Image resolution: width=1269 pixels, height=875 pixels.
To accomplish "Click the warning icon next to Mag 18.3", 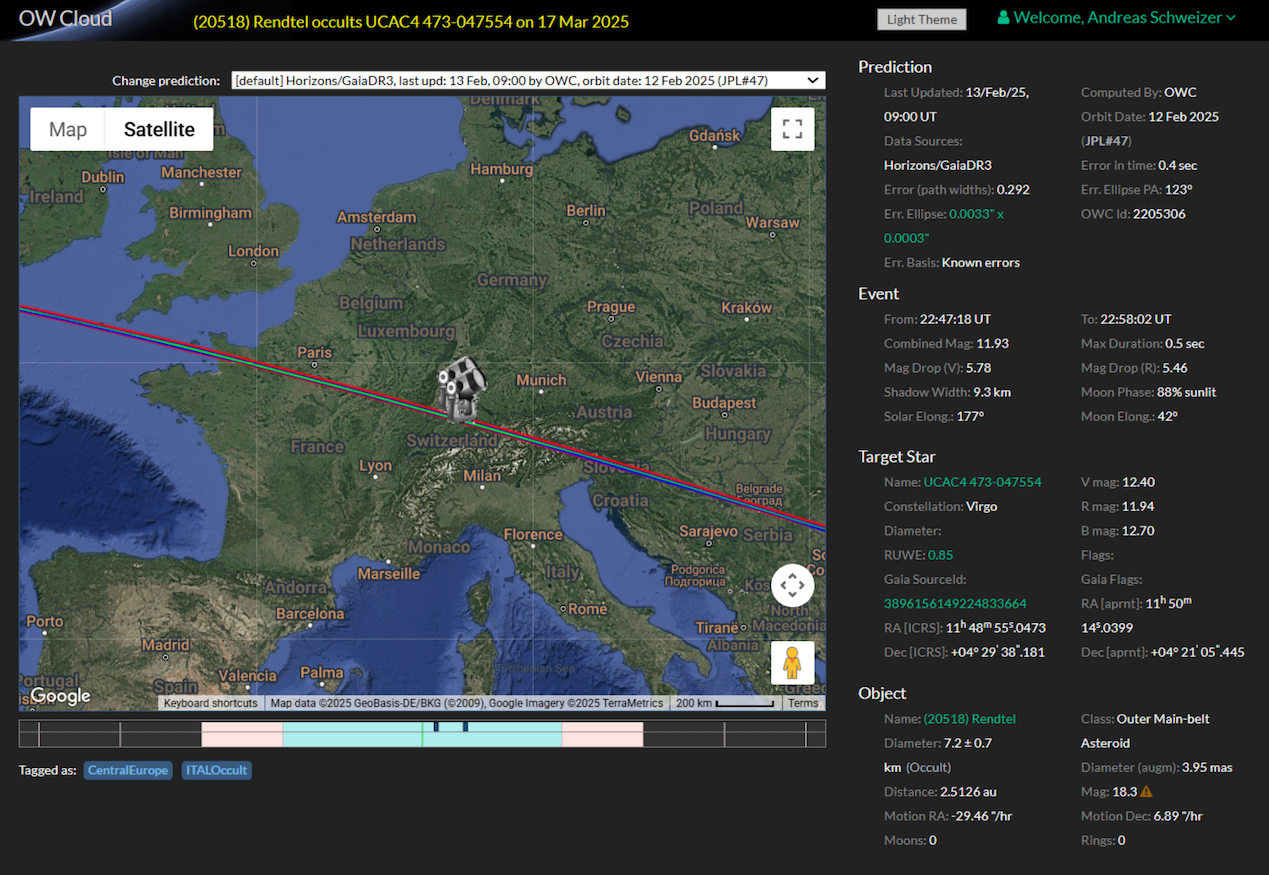I will click(1146, 792).
